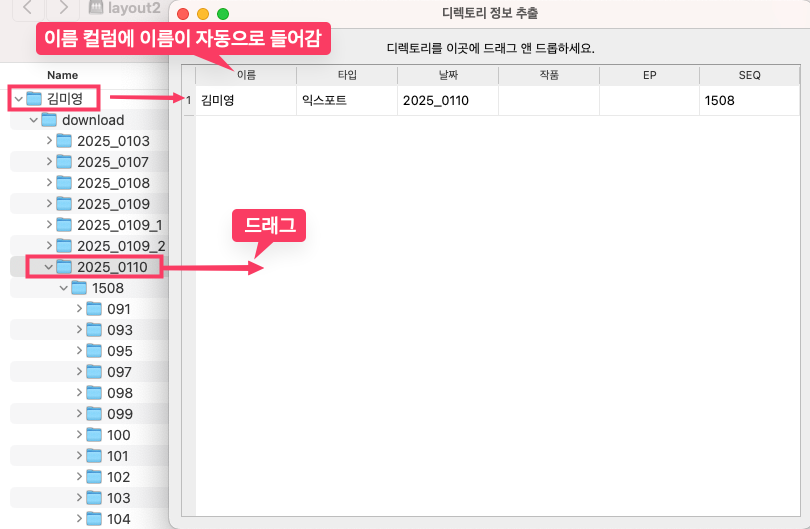Image resolution: width=810 pixels, height=529 pixels.
Task: Click the download folder icon
Action: pos(49,120)
